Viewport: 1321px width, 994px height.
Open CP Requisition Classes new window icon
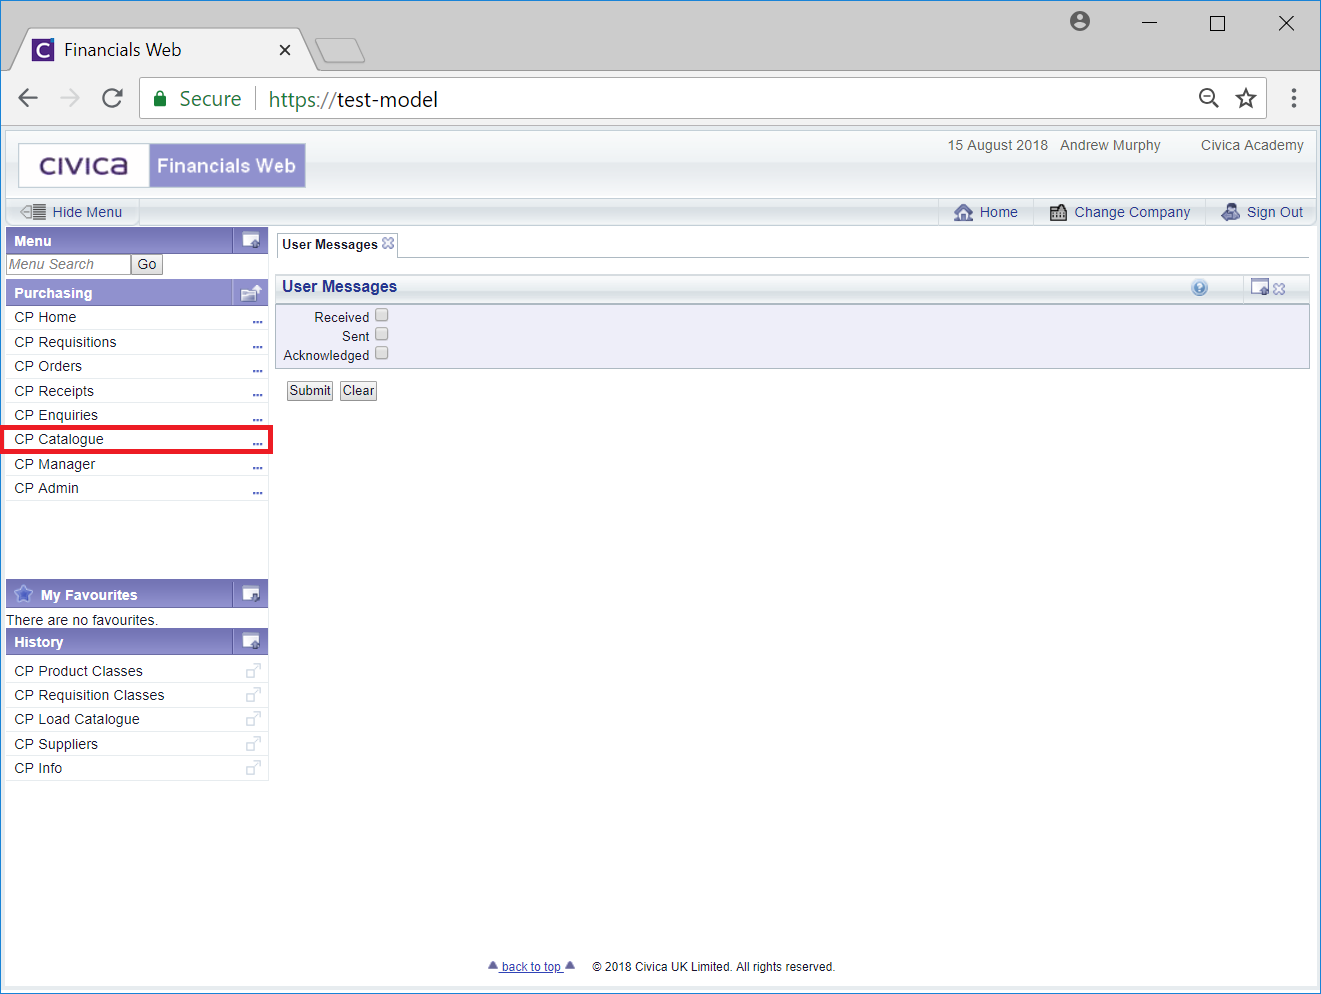pos(253,694)
